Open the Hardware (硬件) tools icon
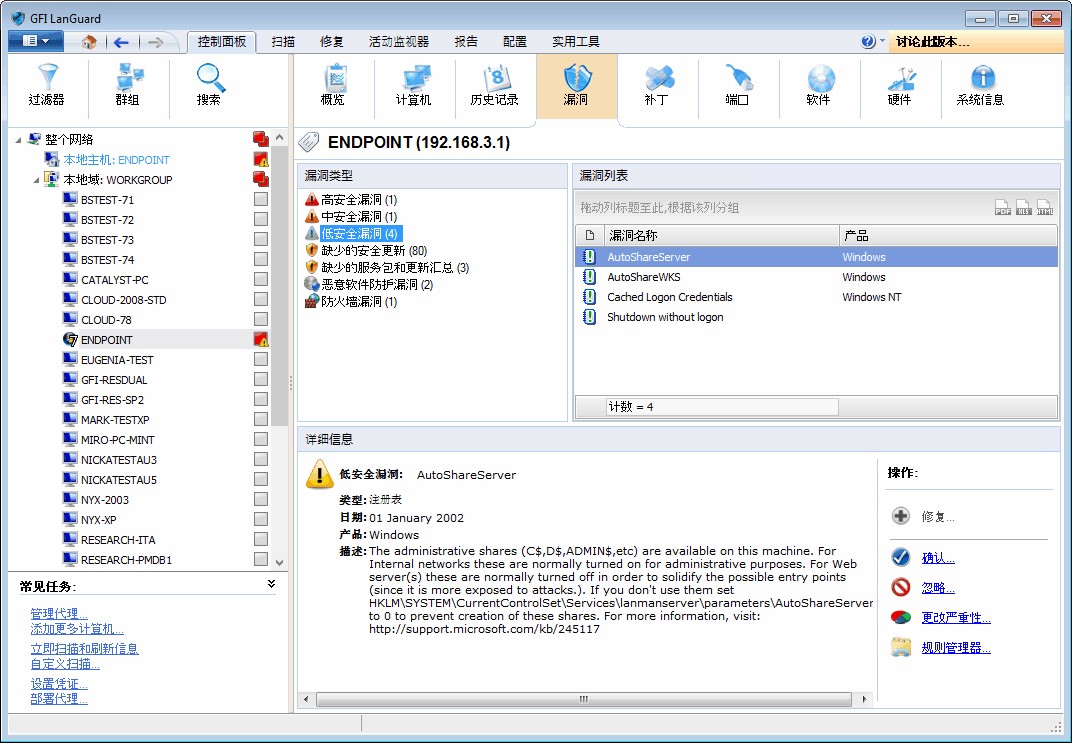The height and width of the screenshot is (743, 1072). coord(900,77)
